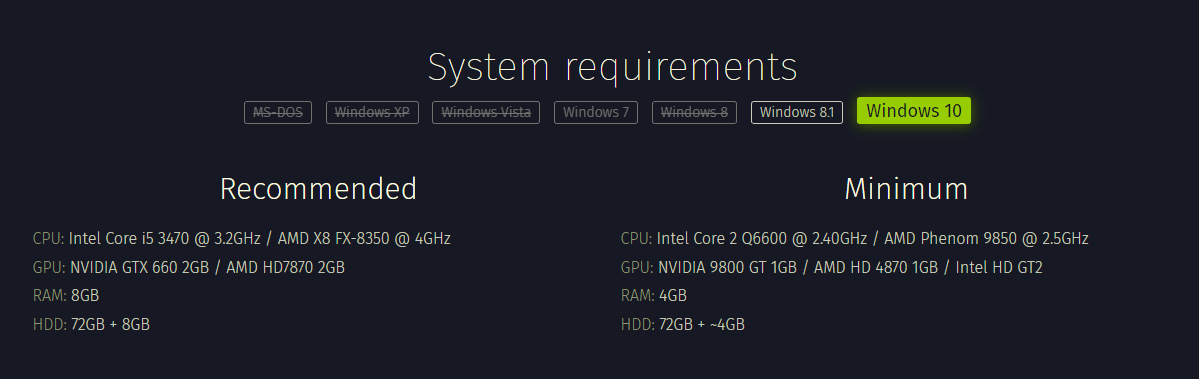
Task: Click the crossed-out MS-DOS tab
Action: [278, 112]
